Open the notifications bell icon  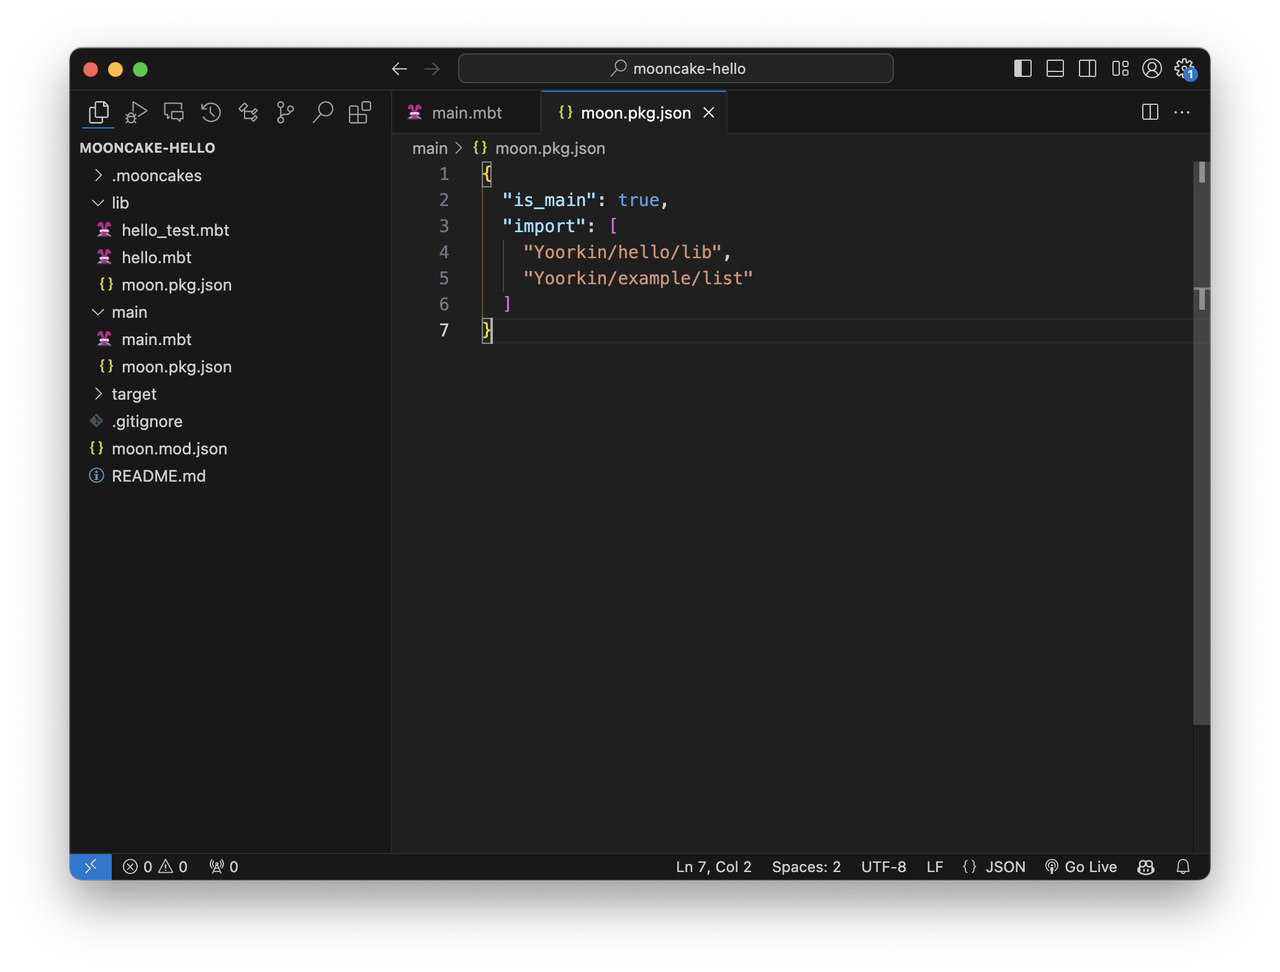[1183, 867]
